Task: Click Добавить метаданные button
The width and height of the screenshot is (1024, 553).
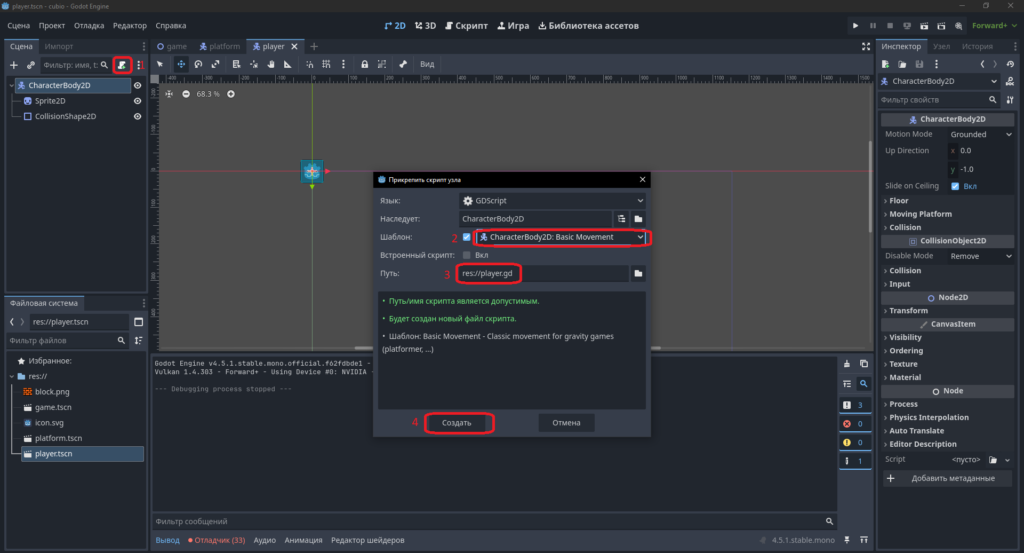Action: pyautogui.click(x=946, y=479)
